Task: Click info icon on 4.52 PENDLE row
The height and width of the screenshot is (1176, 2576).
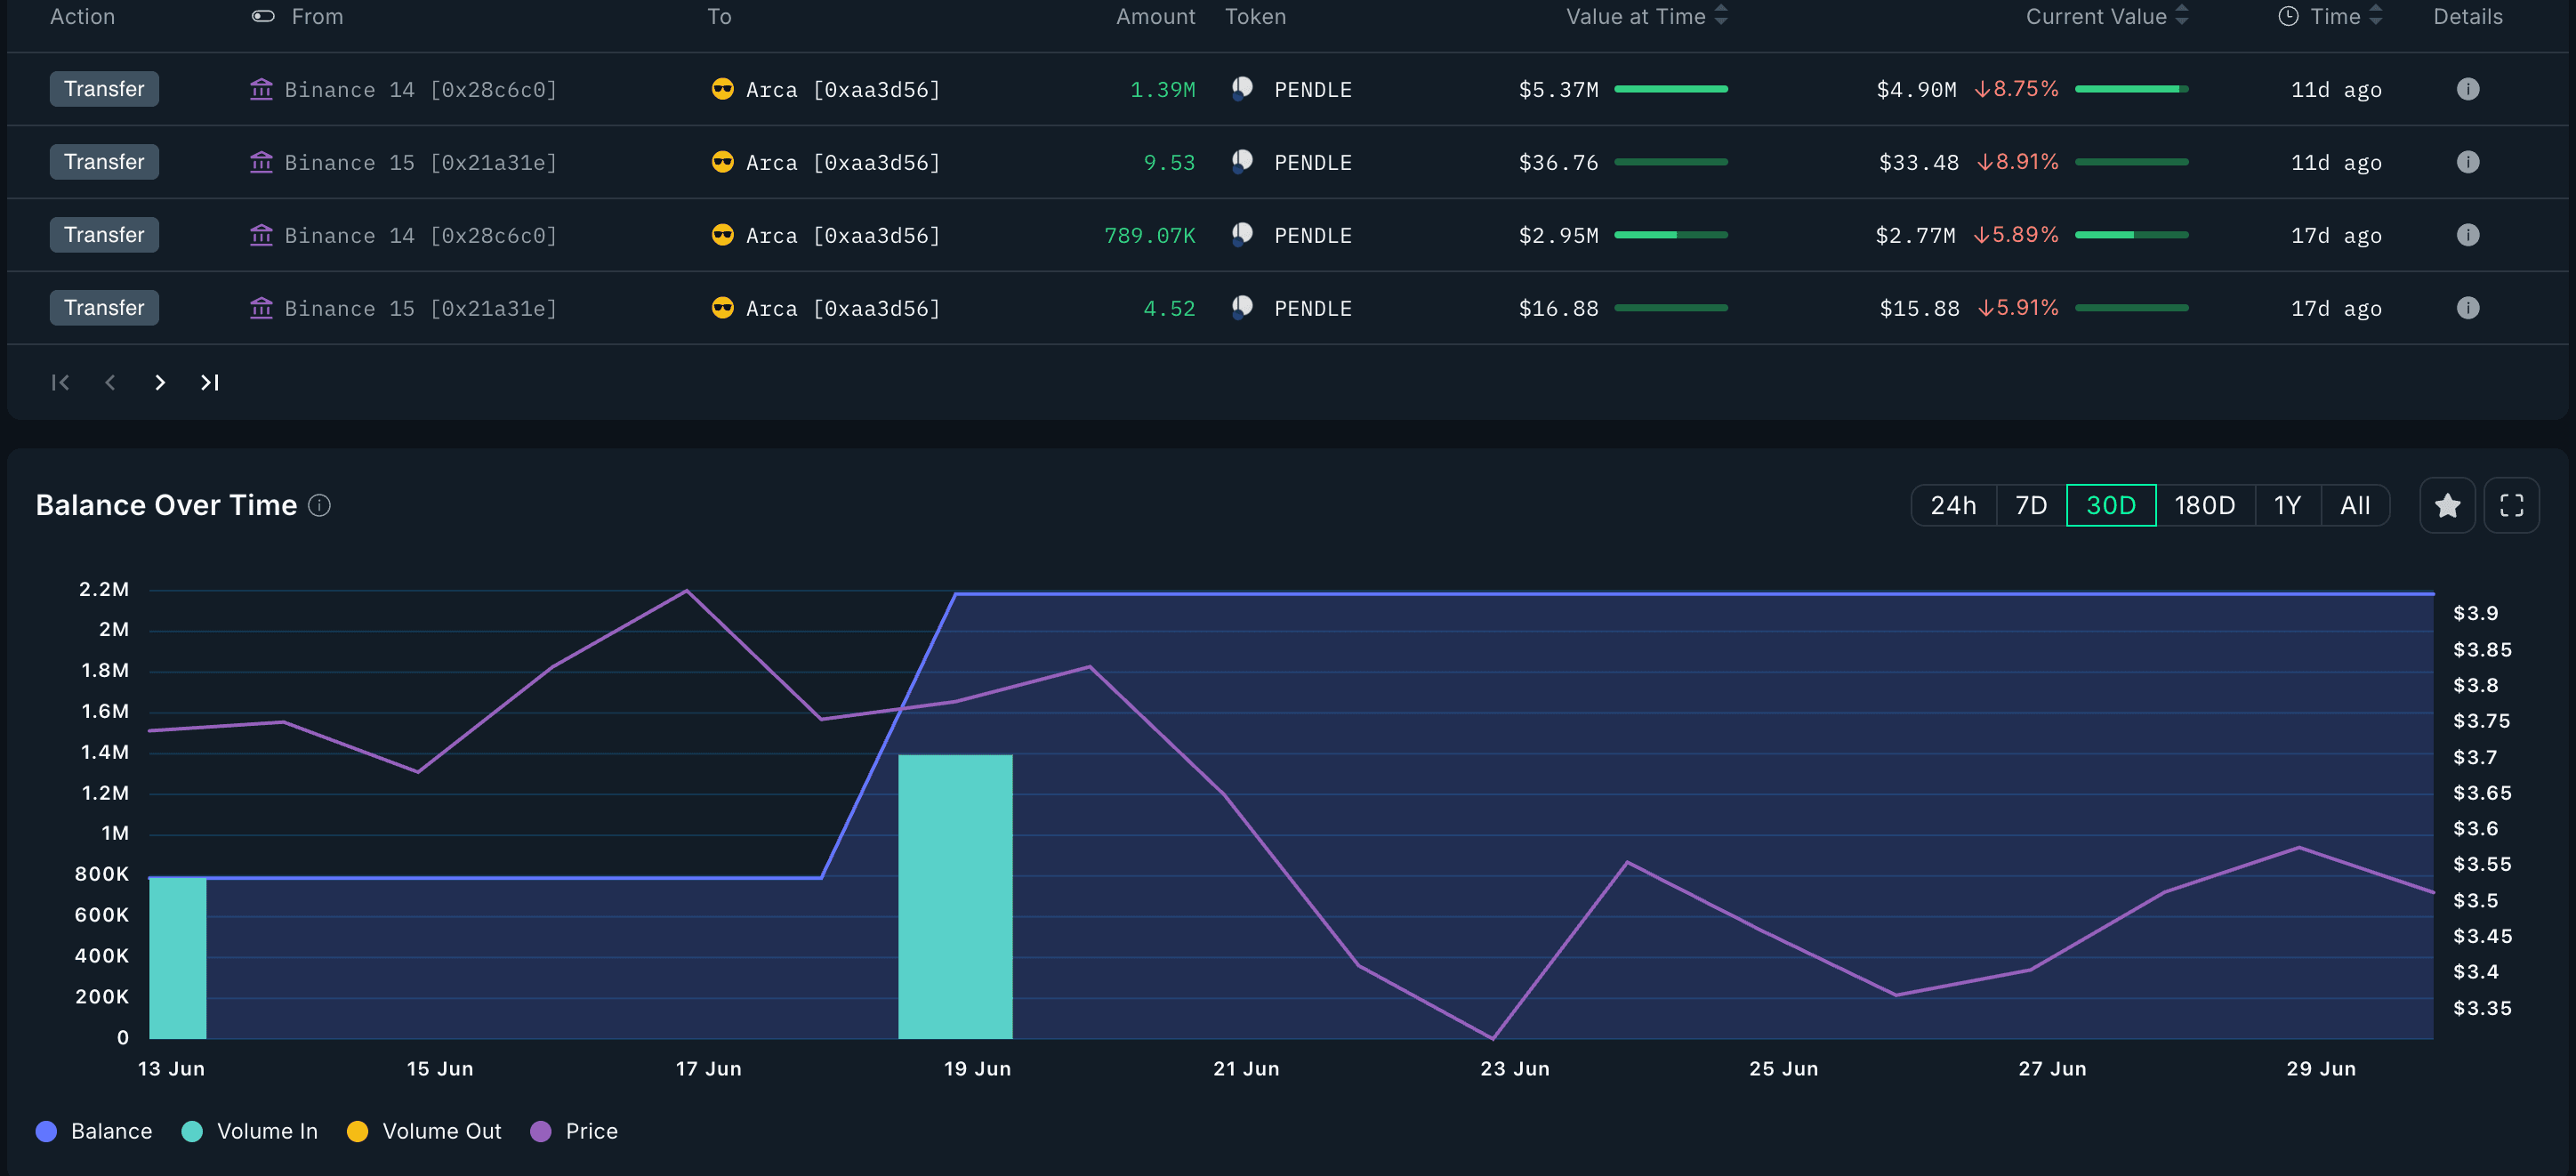Action: 2467,308
